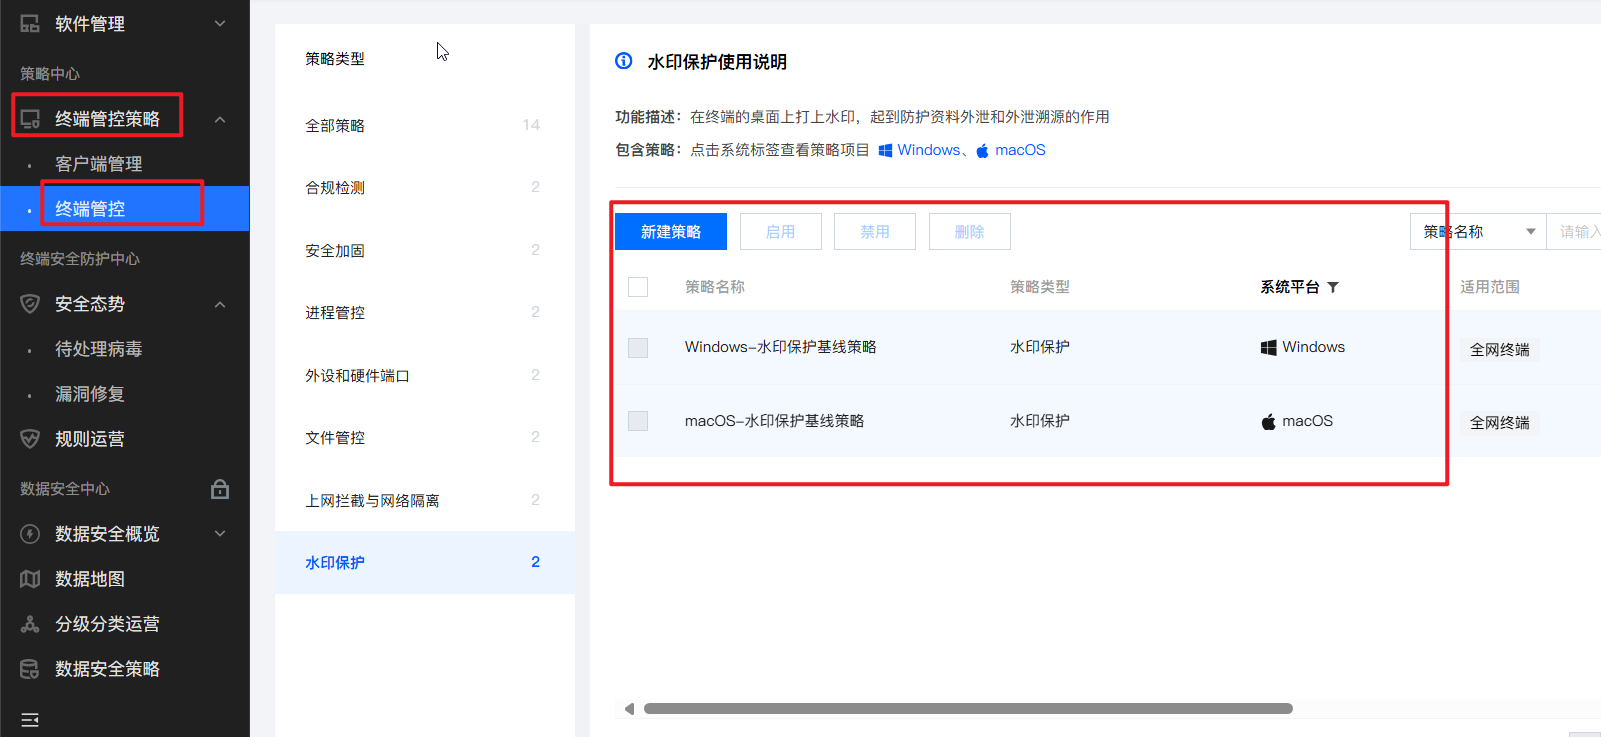Viewport: 1601px width, 737px height.
Task: Click Apple logo in the macOS policy row
Action: click(x=1268, y=421)
